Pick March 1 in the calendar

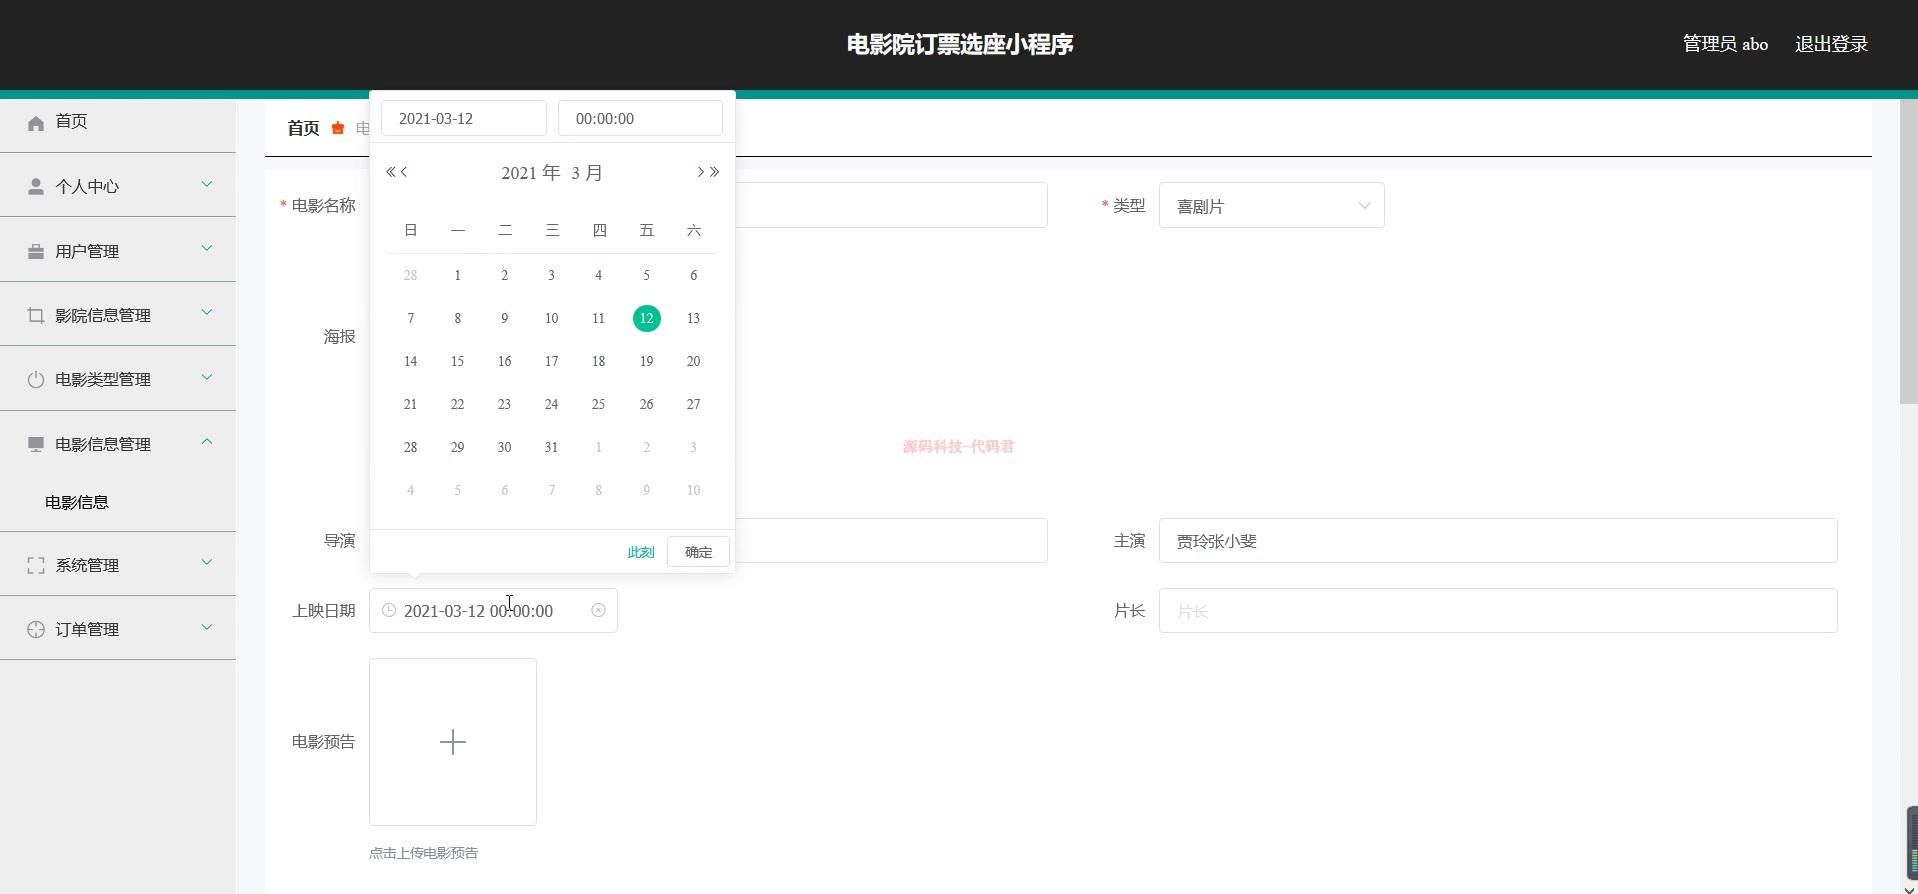click(x=457, y=275)
